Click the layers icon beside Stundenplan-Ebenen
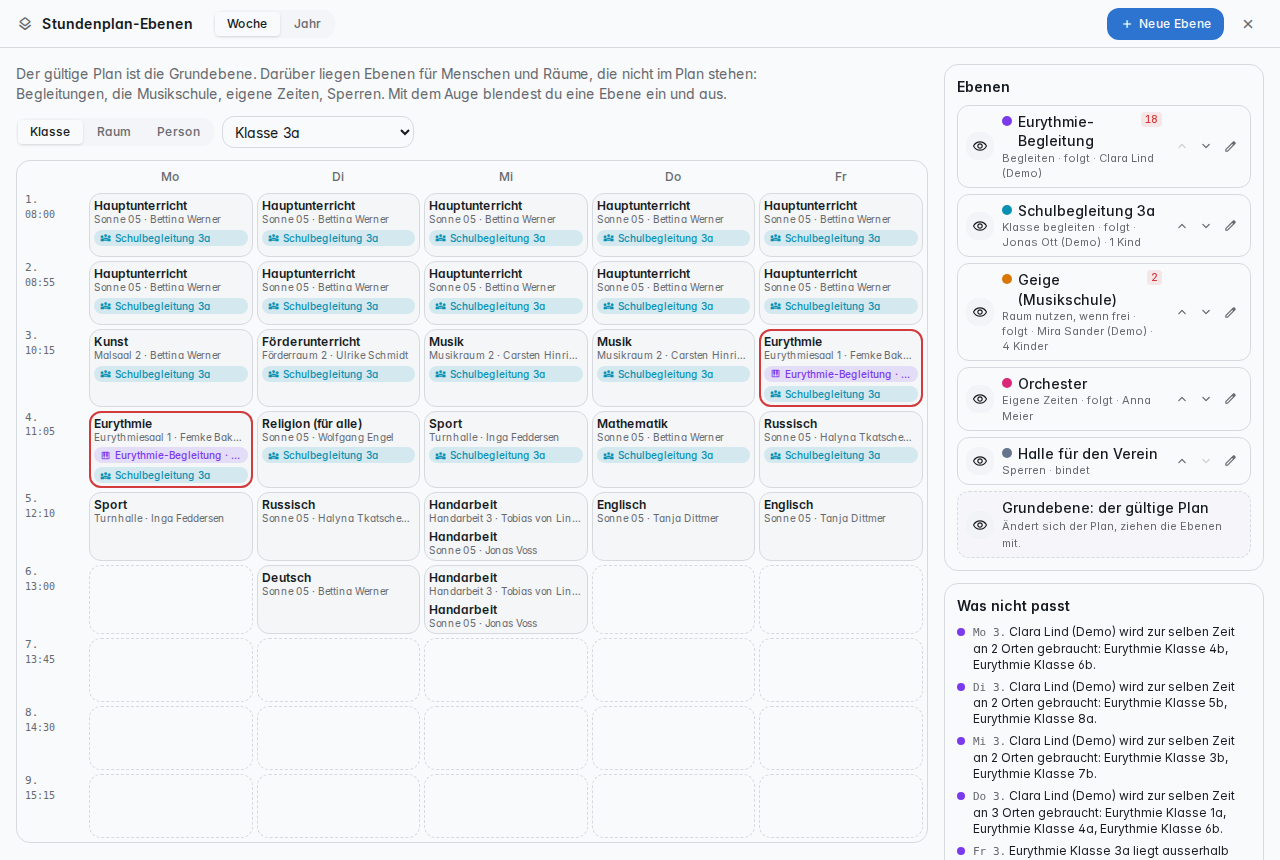 pos(25,23)
